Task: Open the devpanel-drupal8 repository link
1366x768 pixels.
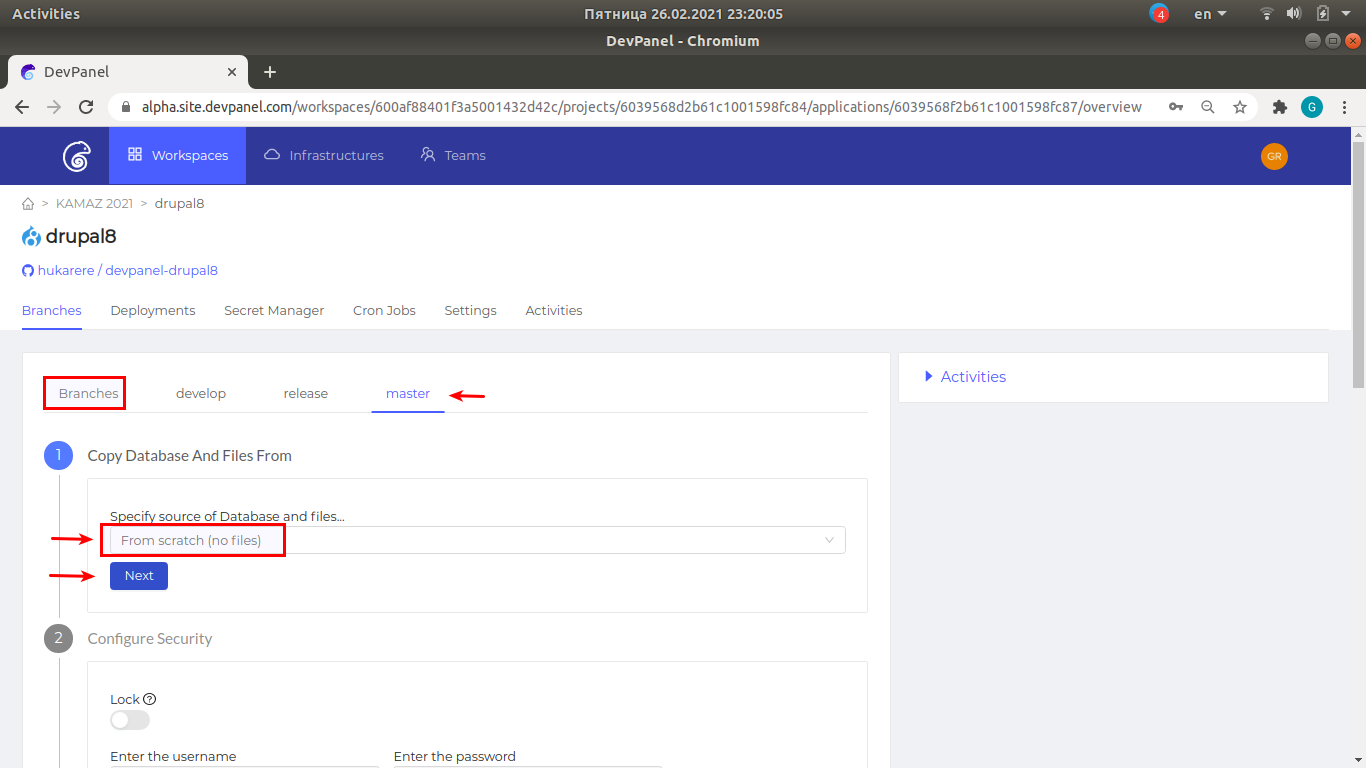Action: pos(161,270)
